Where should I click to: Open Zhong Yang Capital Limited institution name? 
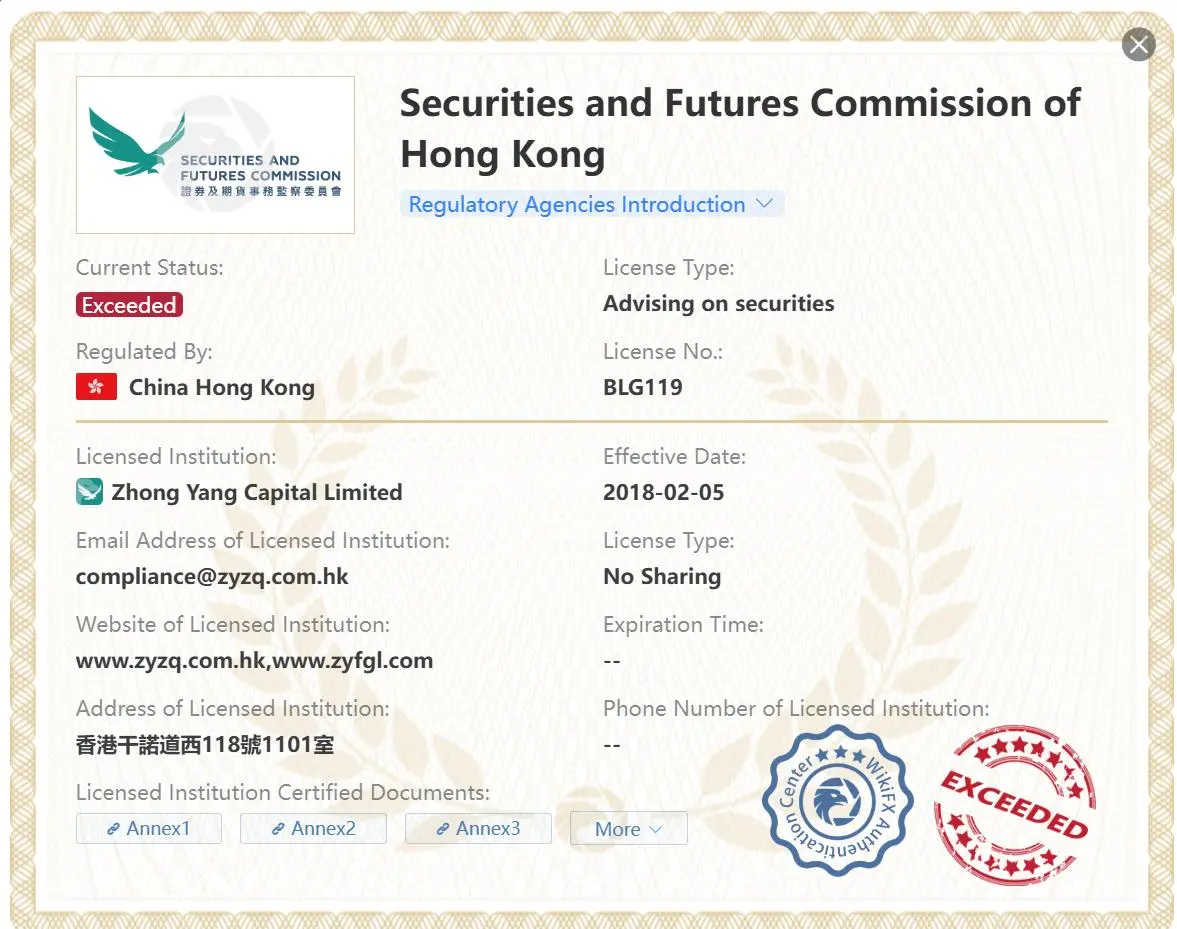(x=257, y=492)
